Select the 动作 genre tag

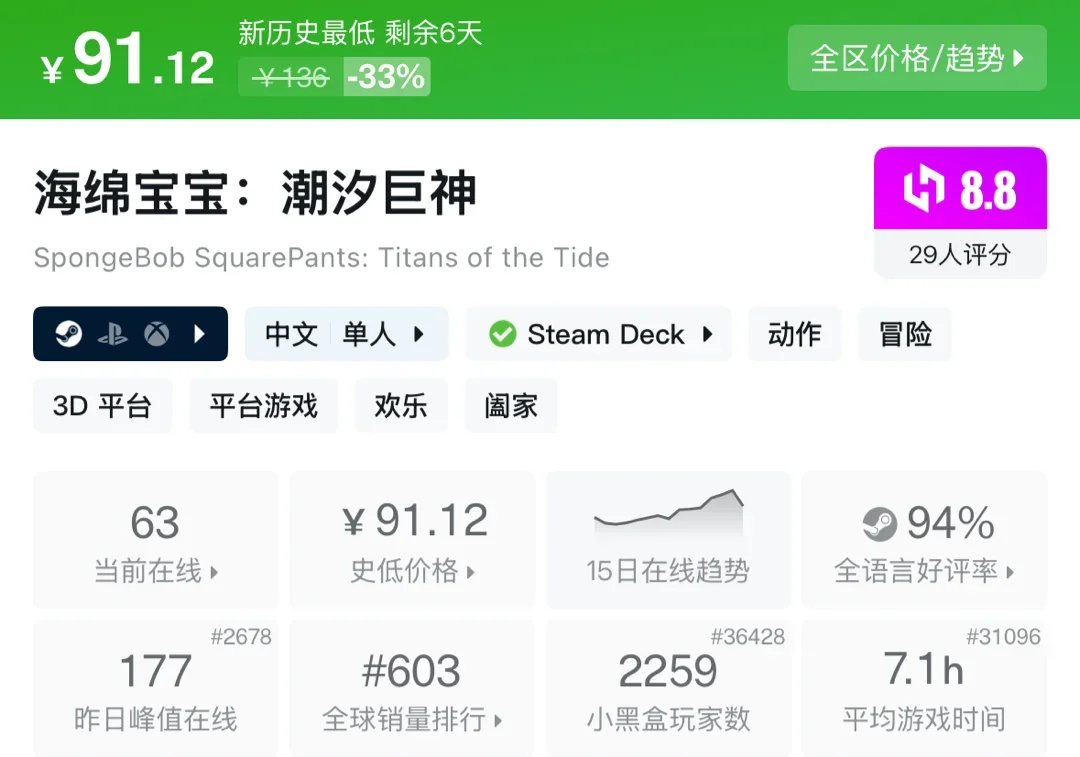[x=795, y=334]
